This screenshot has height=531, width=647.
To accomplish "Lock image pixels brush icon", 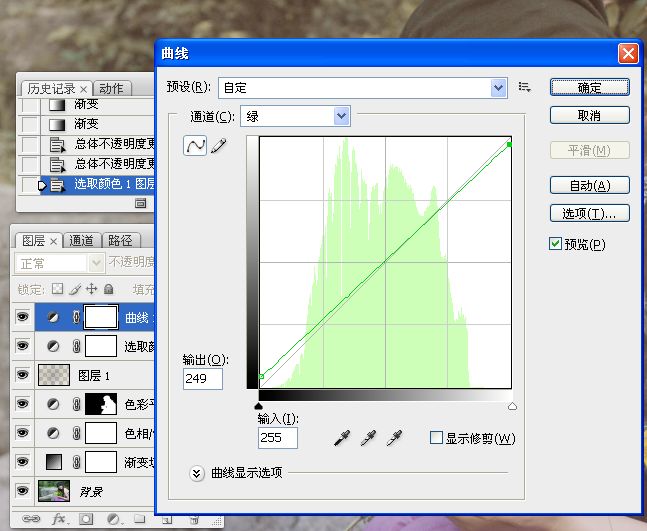I will tap(75, 289).
